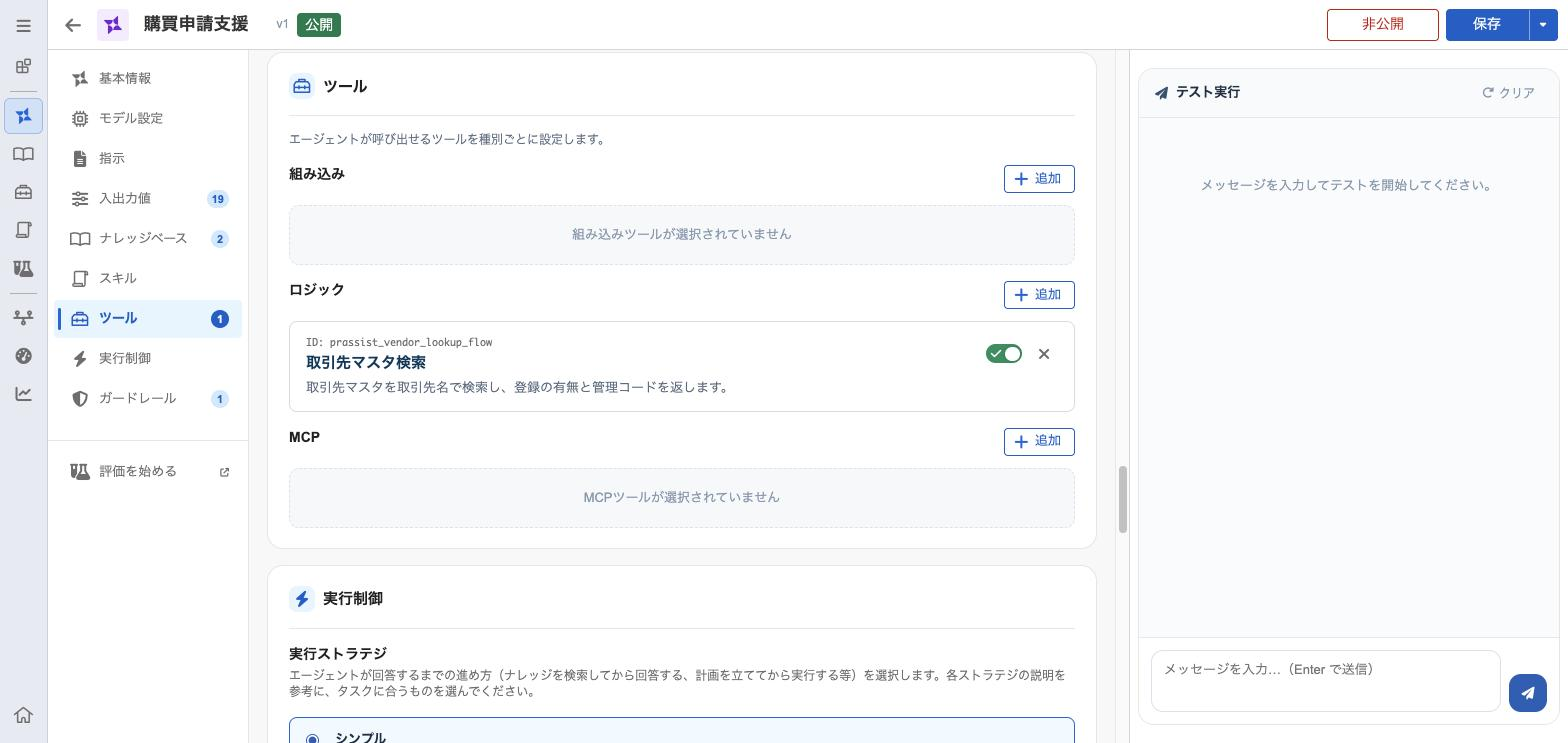Add a ロジック tool with 追加
The image size is (1568, 743).
click(x=1039, y=295)
